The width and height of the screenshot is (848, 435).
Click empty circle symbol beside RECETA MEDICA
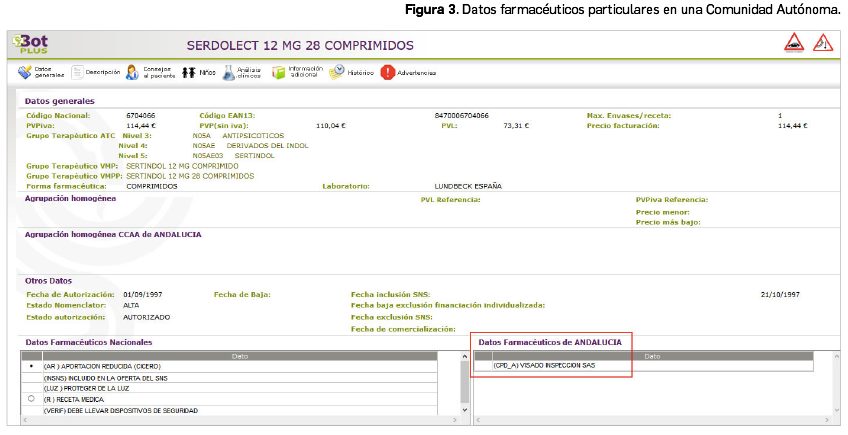tap(31, 399)
